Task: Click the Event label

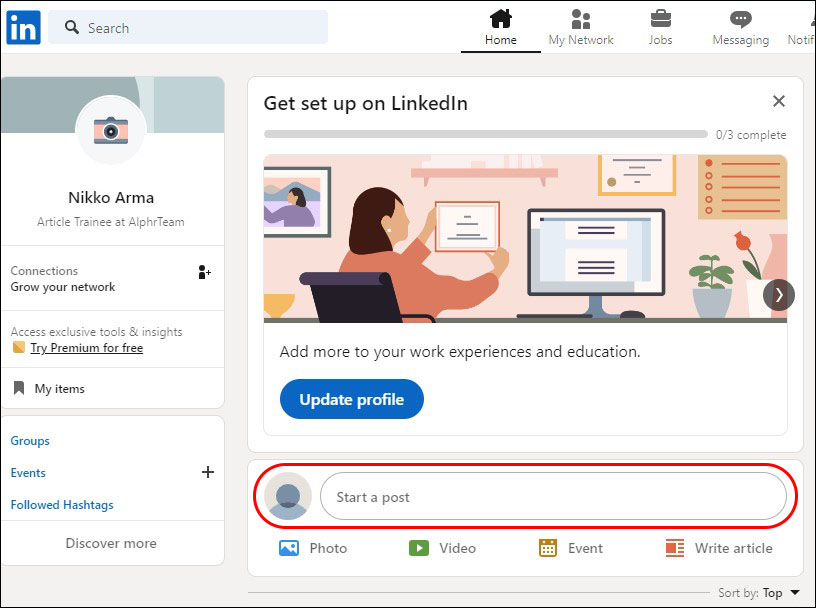Action: (x=585, y=548)
